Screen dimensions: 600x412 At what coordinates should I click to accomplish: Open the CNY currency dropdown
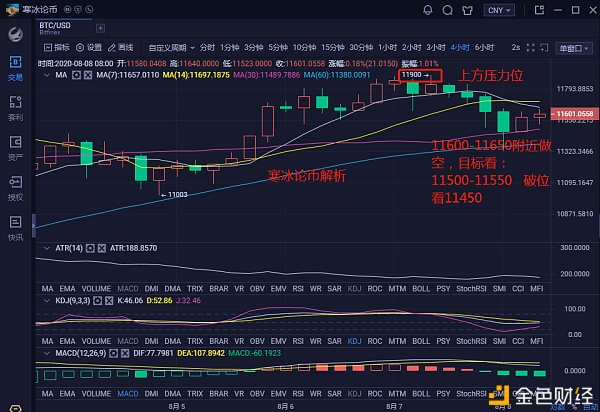499,10
